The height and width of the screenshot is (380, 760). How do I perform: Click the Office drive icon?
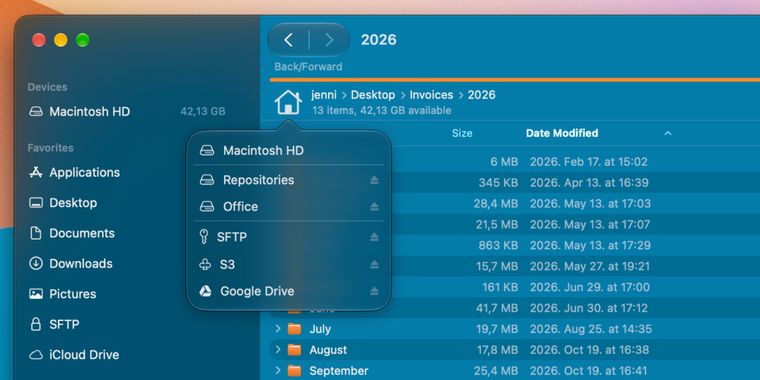click(207, 206)
